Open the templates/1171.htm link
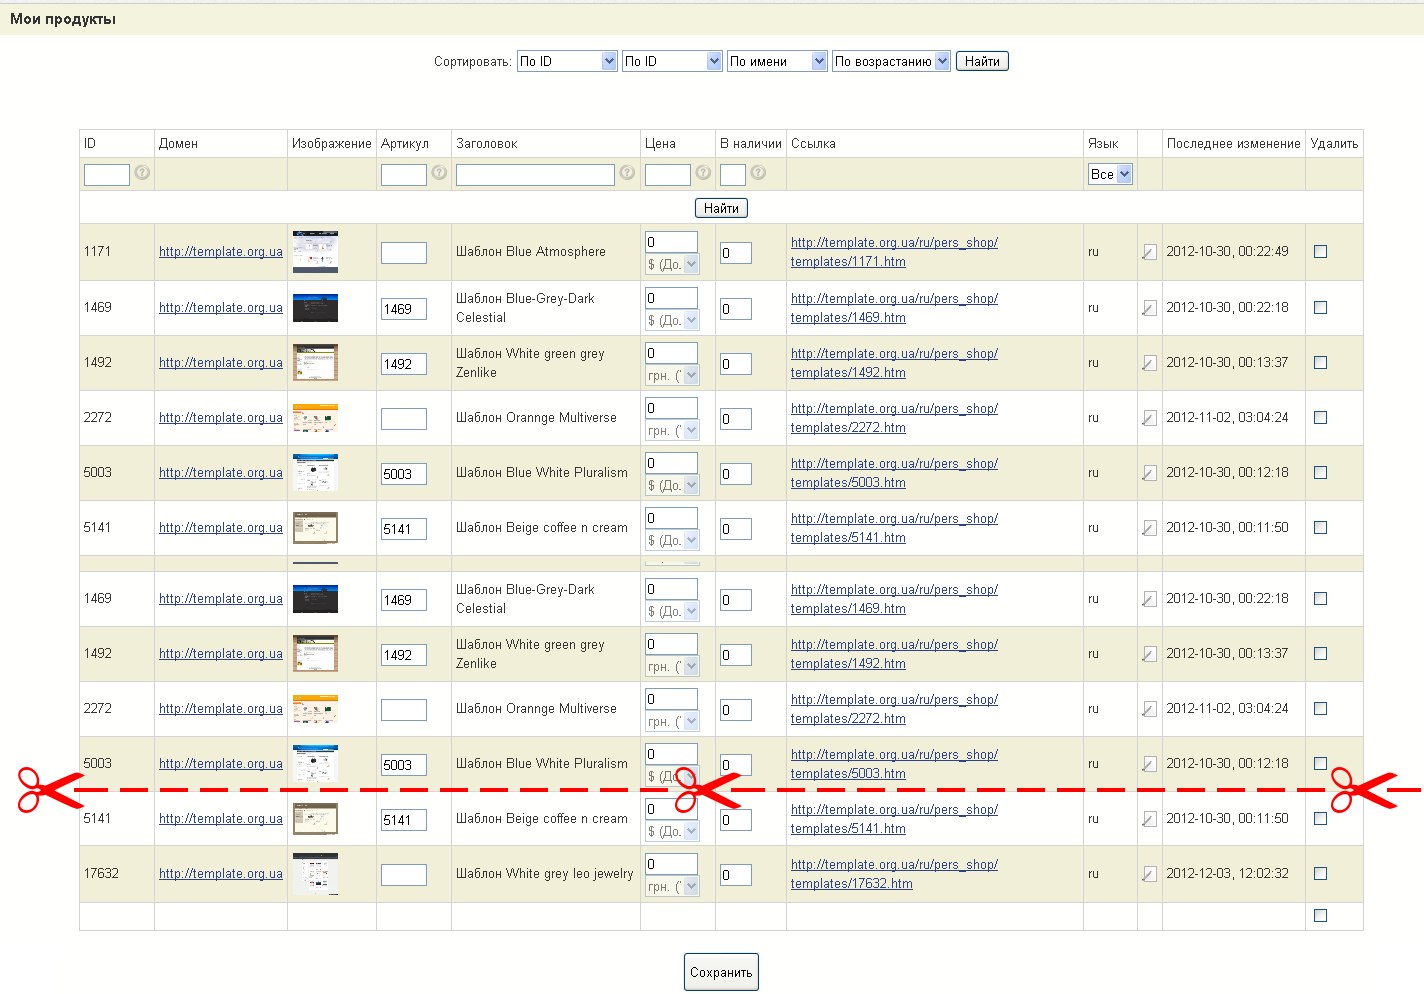 pos(848,262)
